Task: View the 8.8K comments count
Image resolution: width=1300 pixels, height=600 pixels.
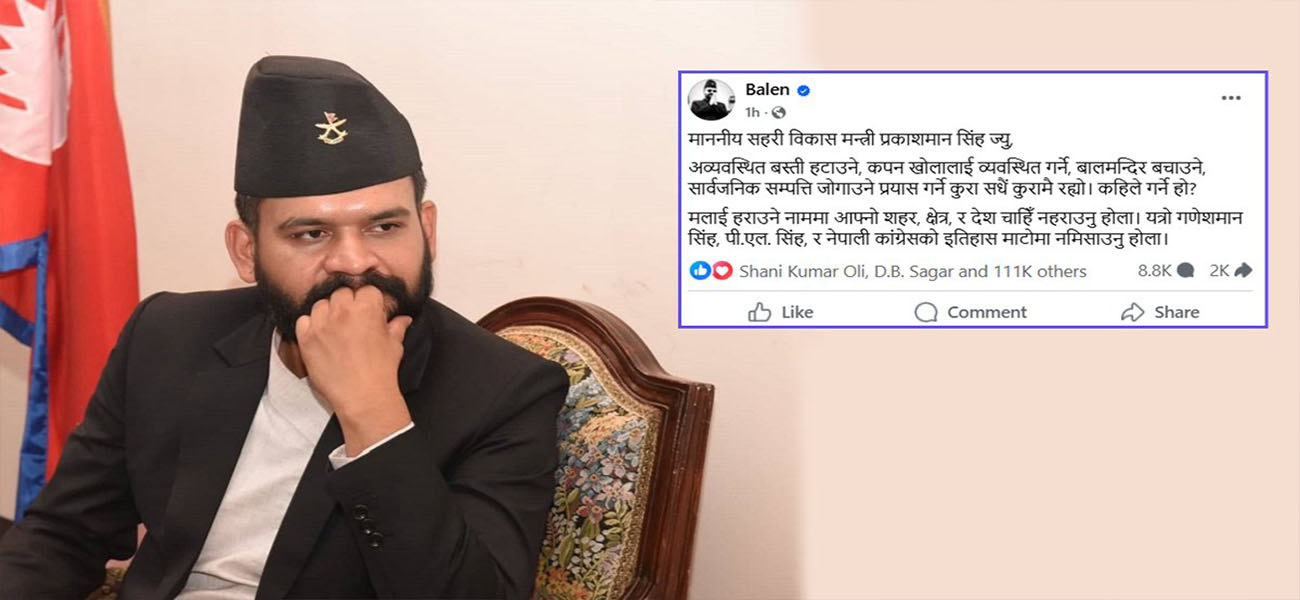Action: pyautogui.click(x=1155, y=270)
